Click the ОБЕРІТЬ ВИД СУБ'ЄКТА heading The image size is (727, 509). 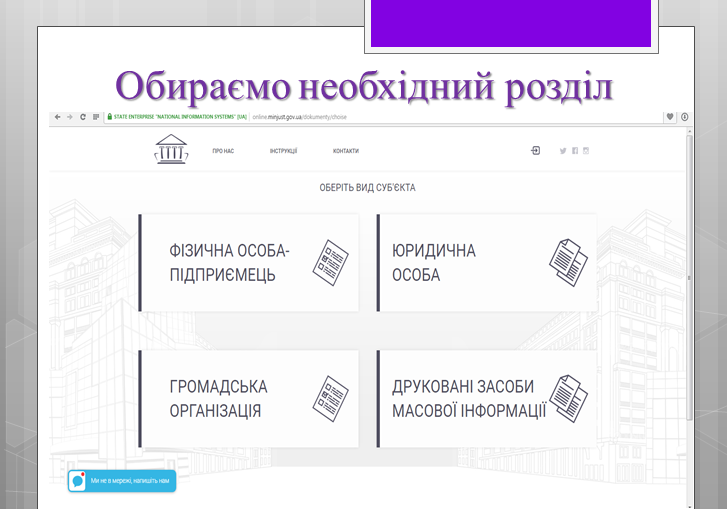[x=367, y=188]
